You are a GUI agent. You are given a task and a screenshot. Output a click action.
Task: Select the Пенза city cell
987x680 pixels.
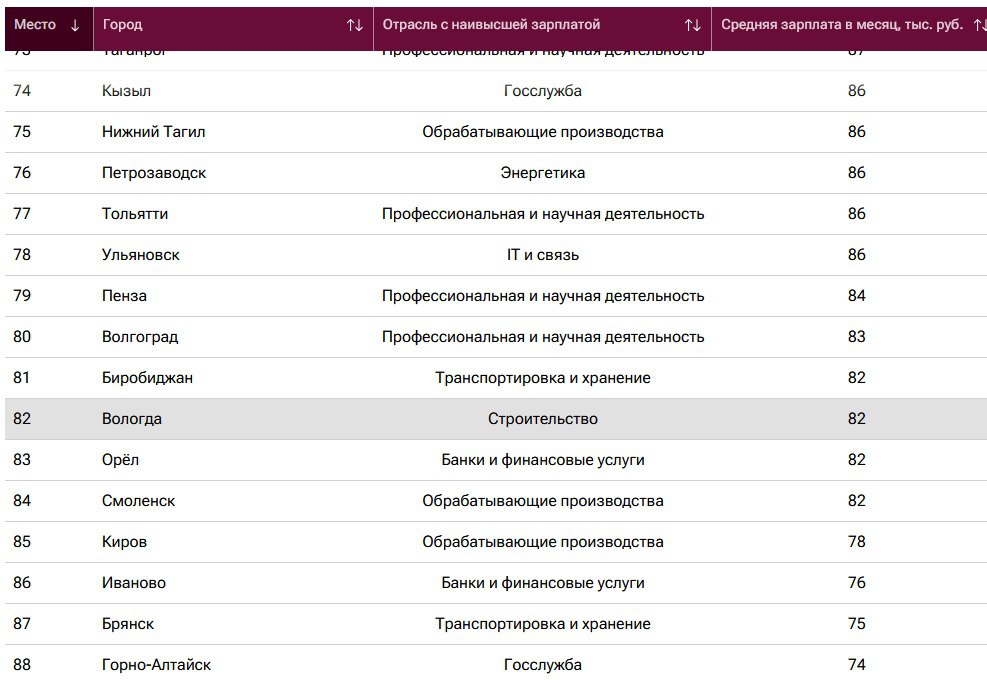coord(124,295)
